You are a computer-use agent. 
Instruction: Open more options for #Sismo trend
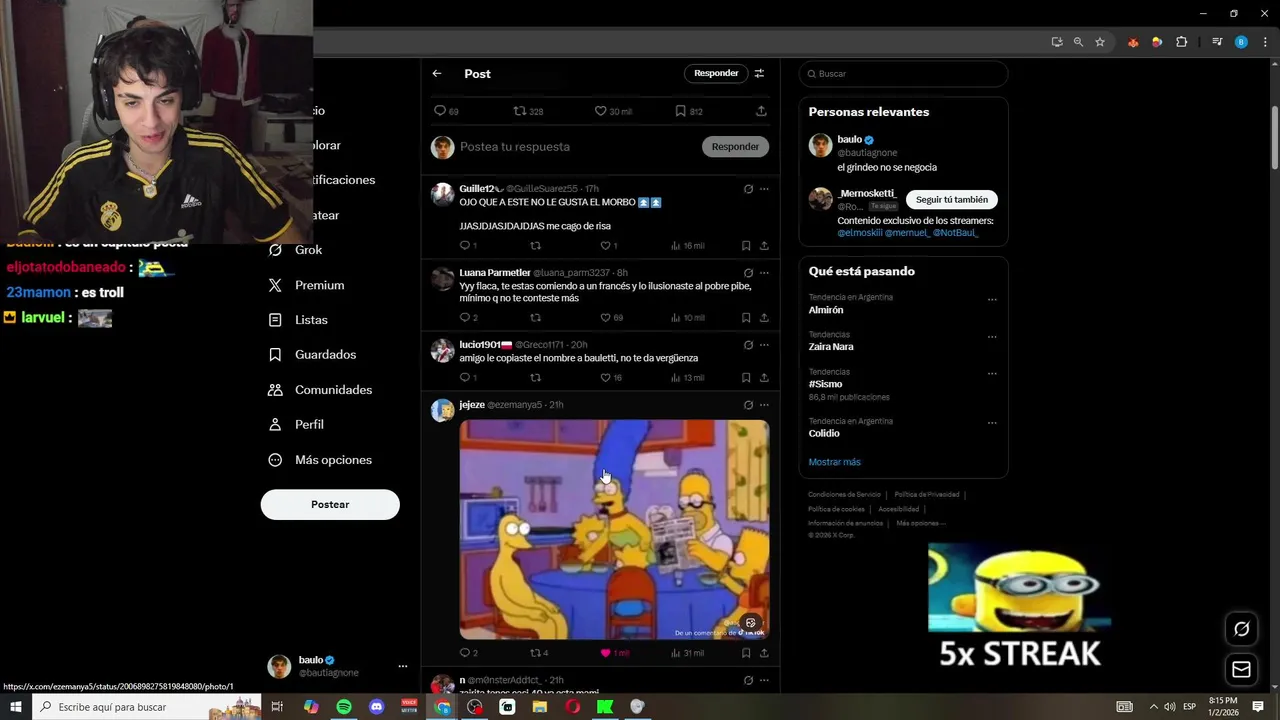click(x=992, y=373)
